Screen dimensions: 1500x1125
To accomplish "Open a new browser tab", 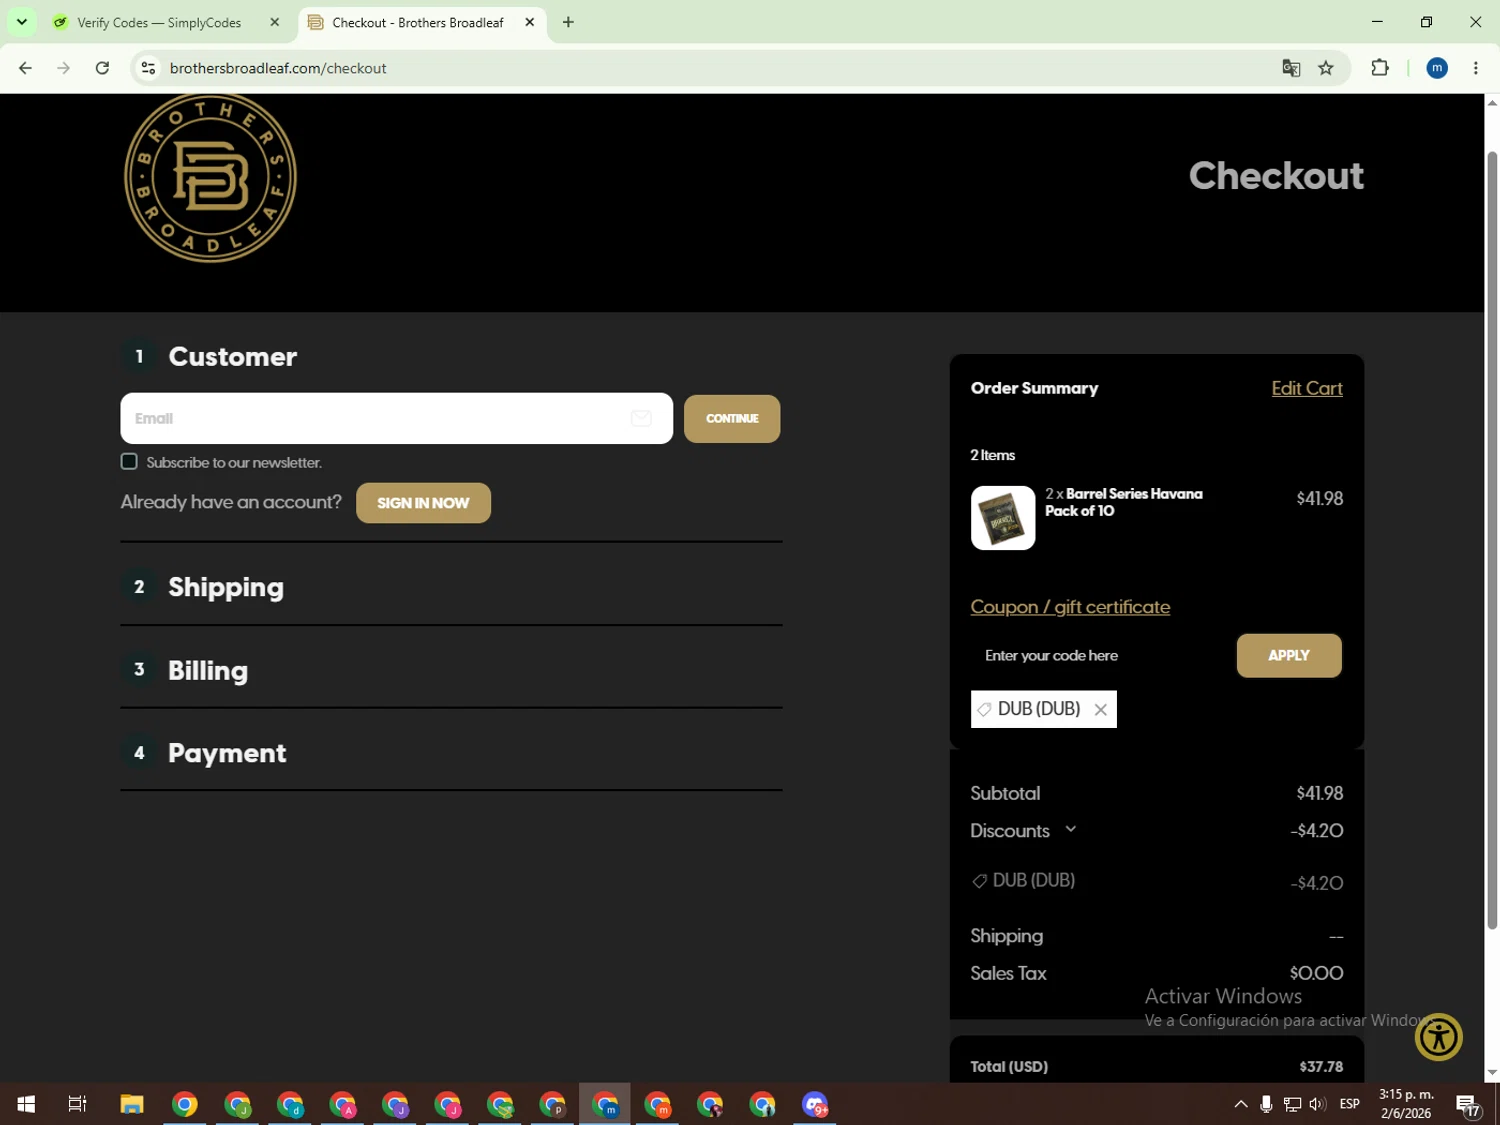I will (568, 22).
